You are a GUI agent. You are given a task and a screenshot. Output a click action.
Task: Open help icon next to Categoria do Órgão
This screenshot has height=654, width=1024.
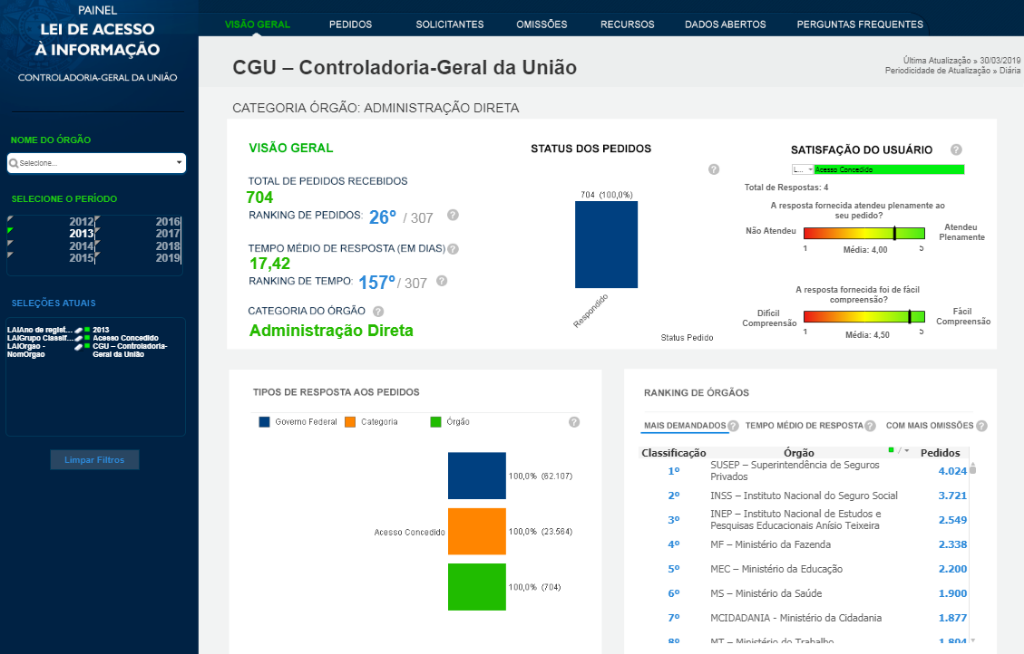coord(378,311)
